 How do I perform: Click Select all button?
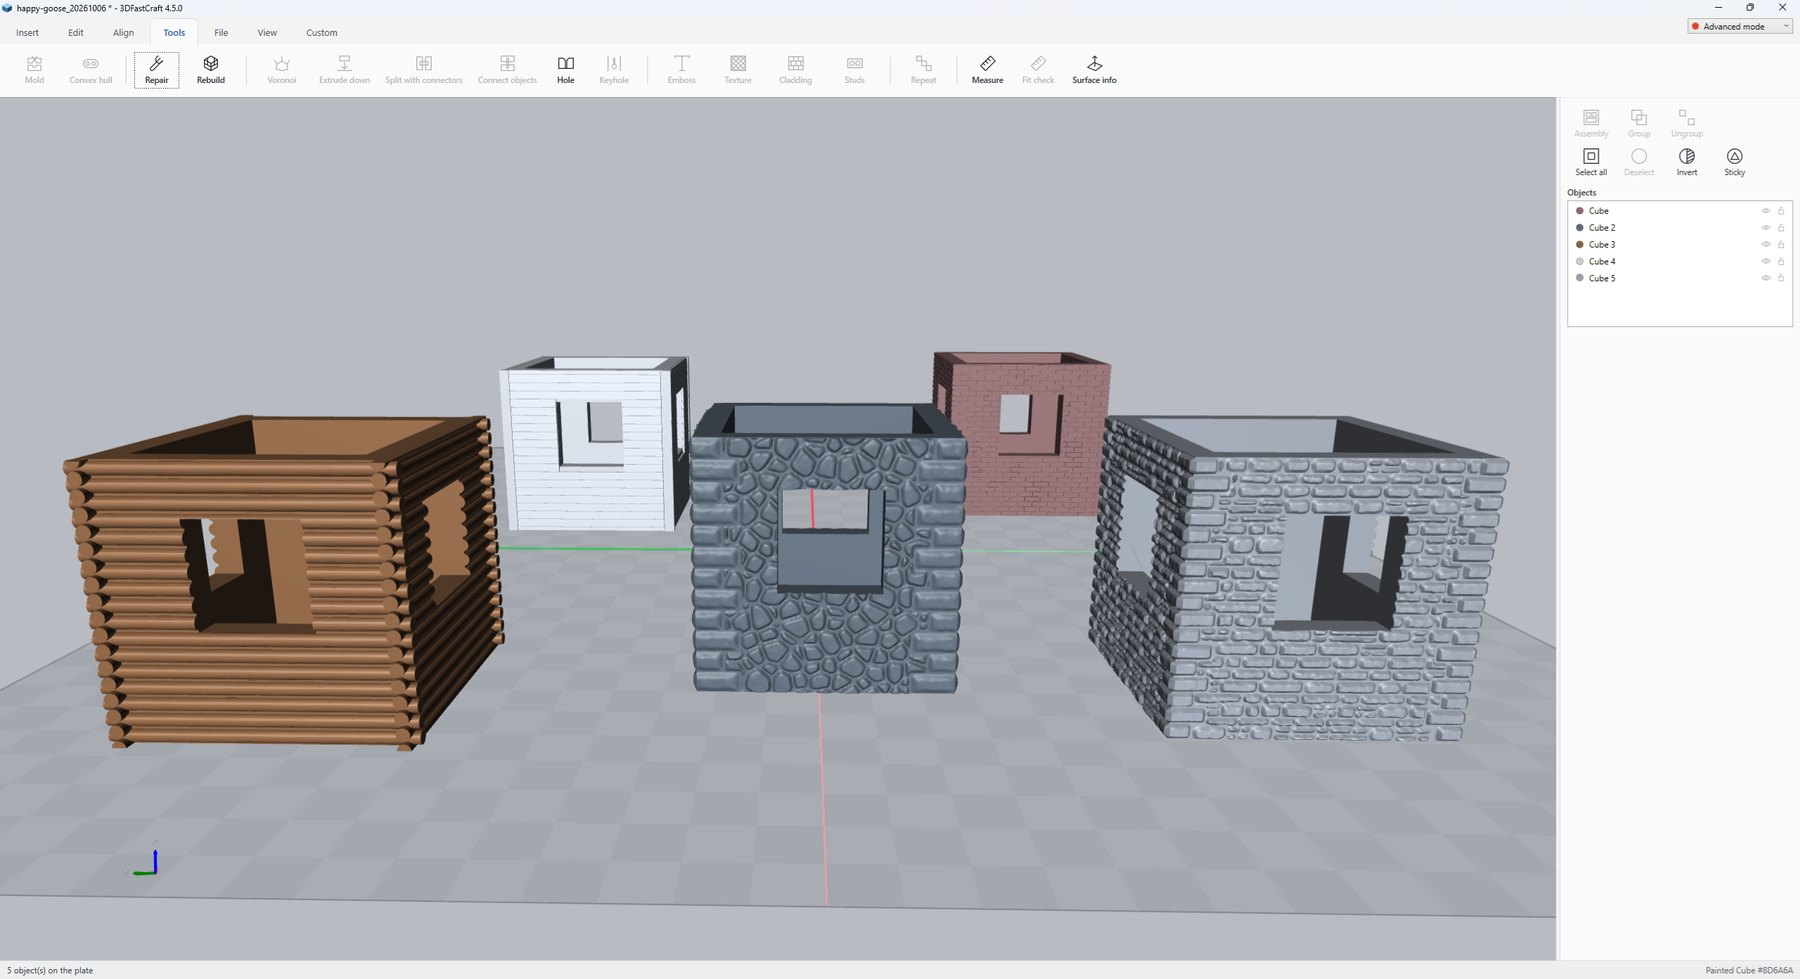(1591, 162)
